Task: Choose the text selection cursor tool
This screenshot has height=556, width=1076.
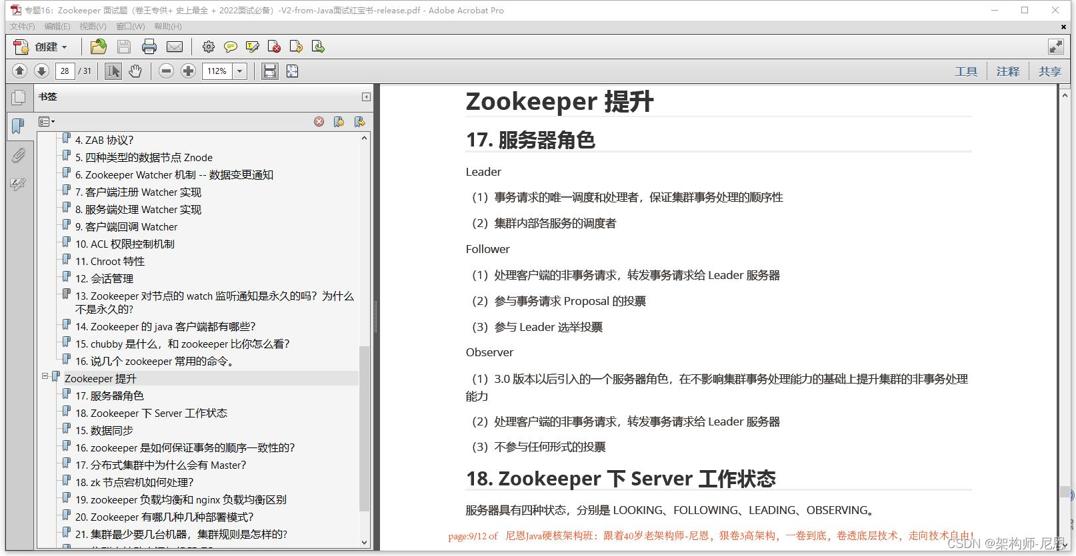Action: (113, 71)
